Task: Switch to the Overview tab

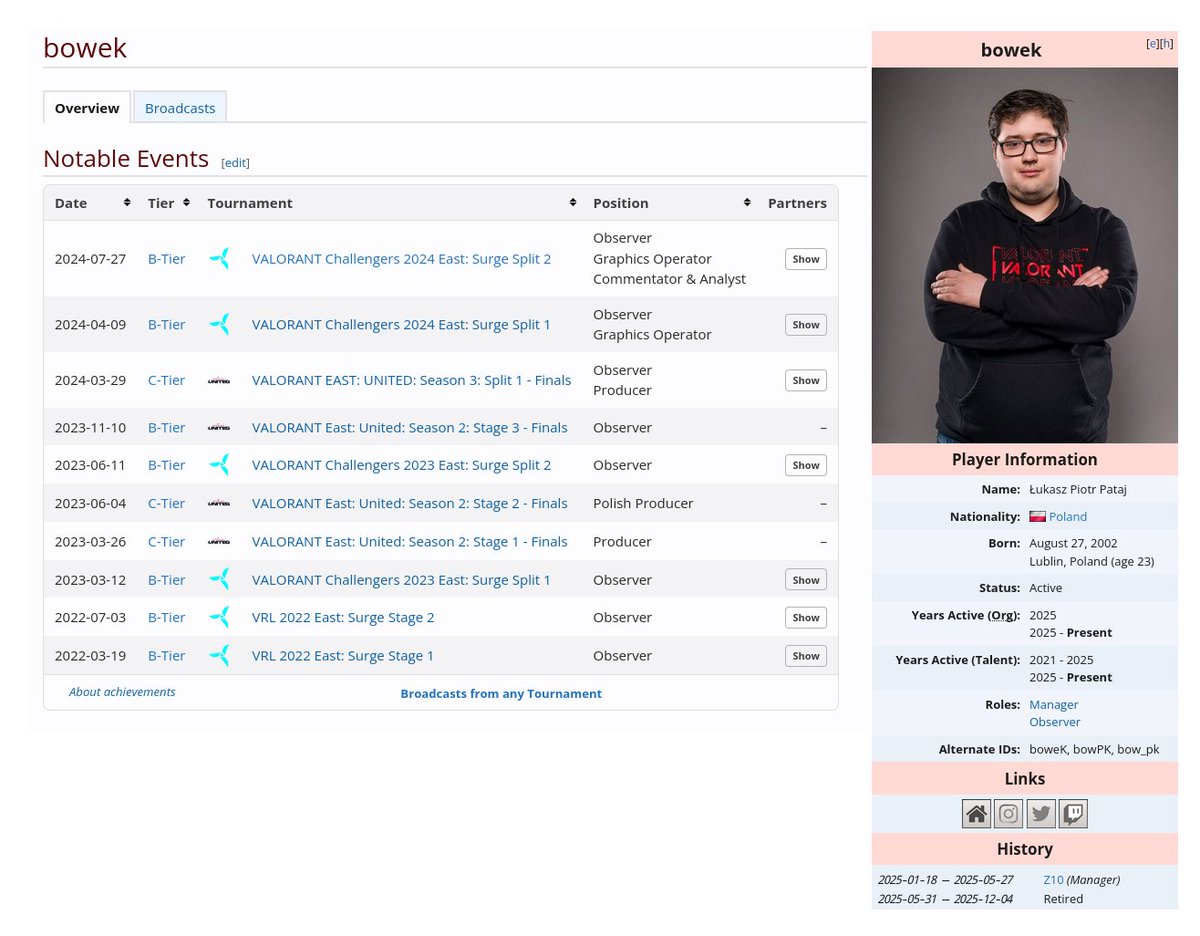Action: 87,107
